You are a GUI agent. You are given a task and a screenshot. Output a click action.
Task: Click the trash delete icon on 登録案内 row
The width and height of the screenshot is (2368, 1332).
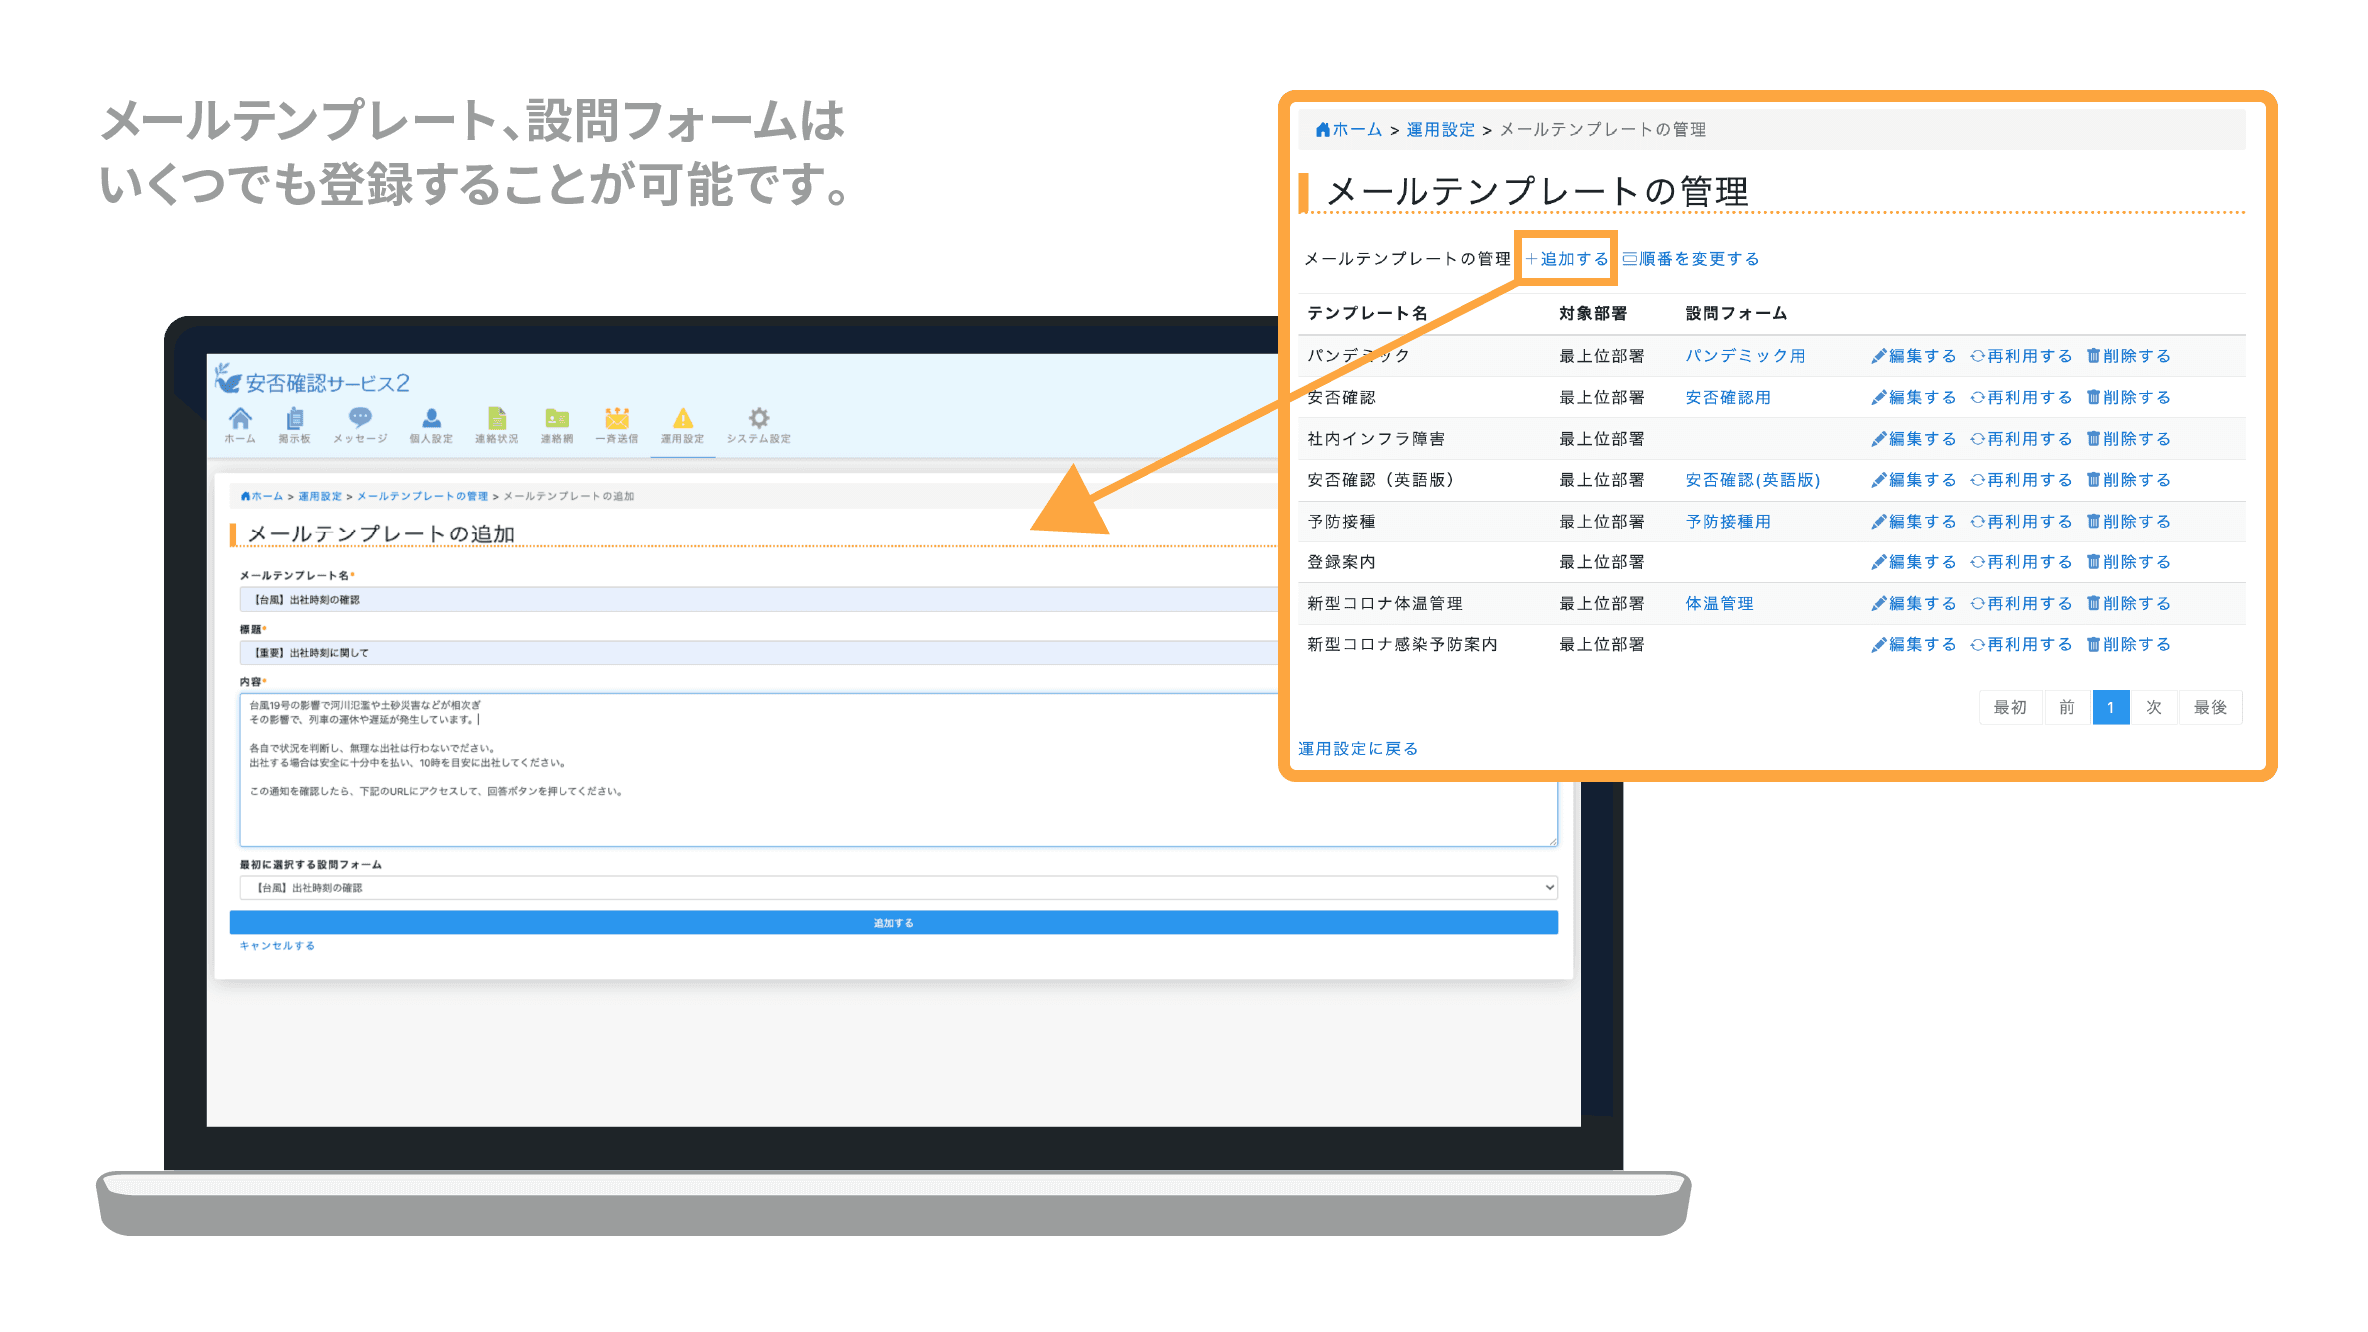coord(2093,561)
